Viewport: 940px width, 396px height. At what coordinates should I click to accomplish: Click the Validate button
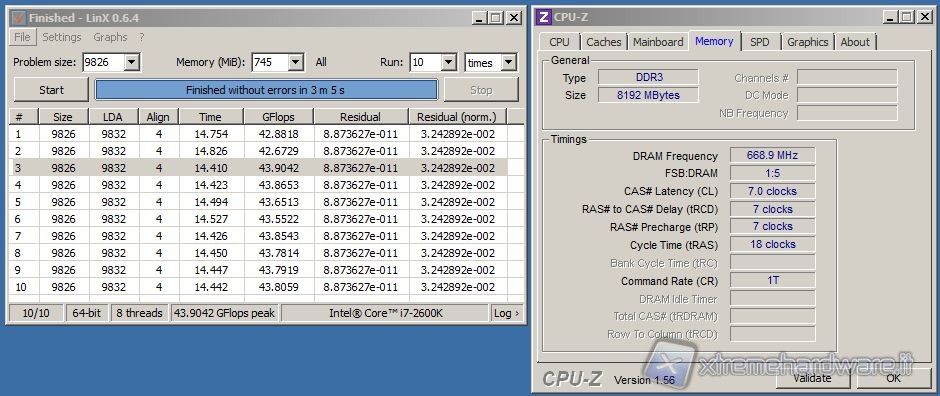[x=812, y=378]
